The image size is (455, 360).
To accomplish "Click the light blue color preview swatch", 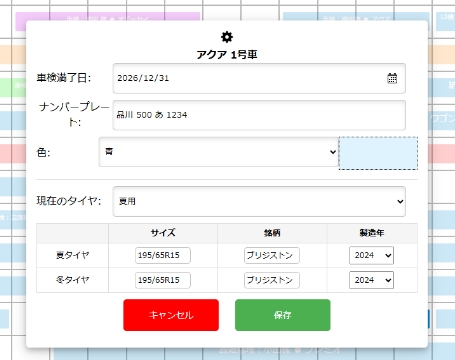I will click(378, 153).
